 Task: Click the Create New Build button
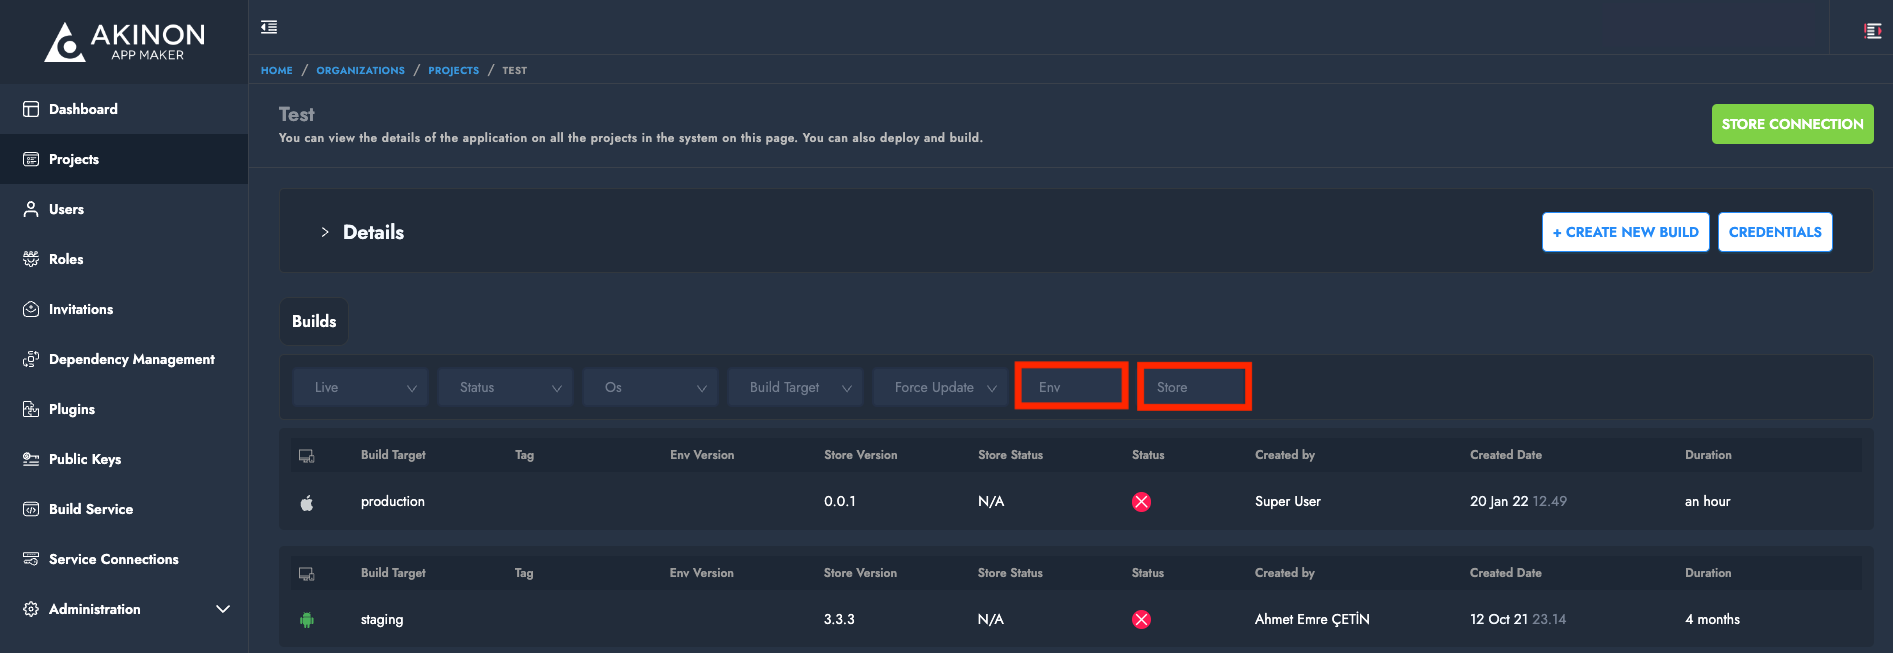point(1625,232)
